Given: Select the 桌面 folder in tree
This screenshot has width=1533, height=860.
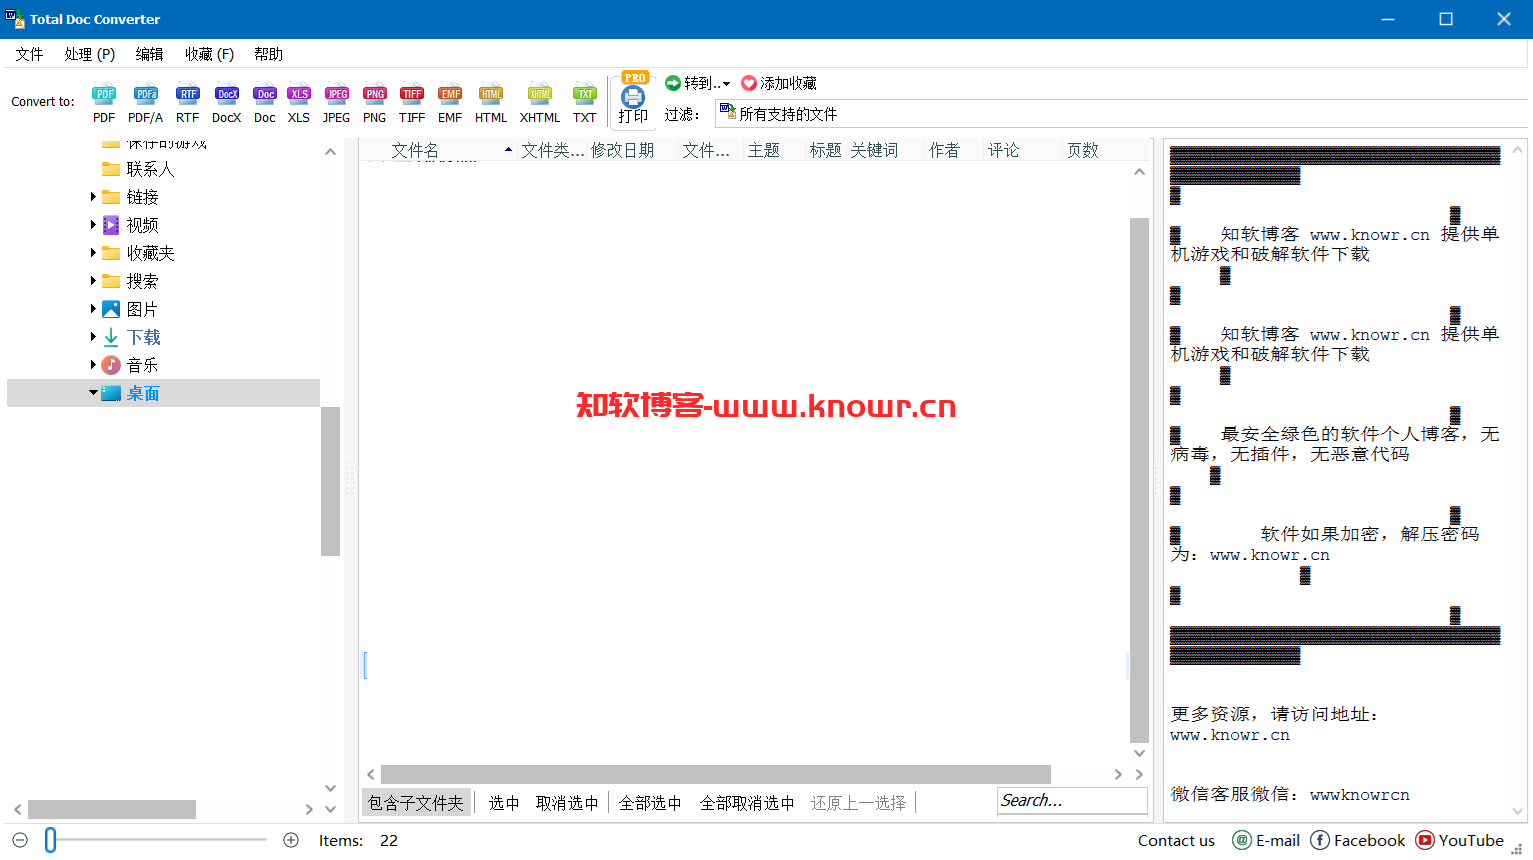Looking at the screenshot, I should point(143,393).
